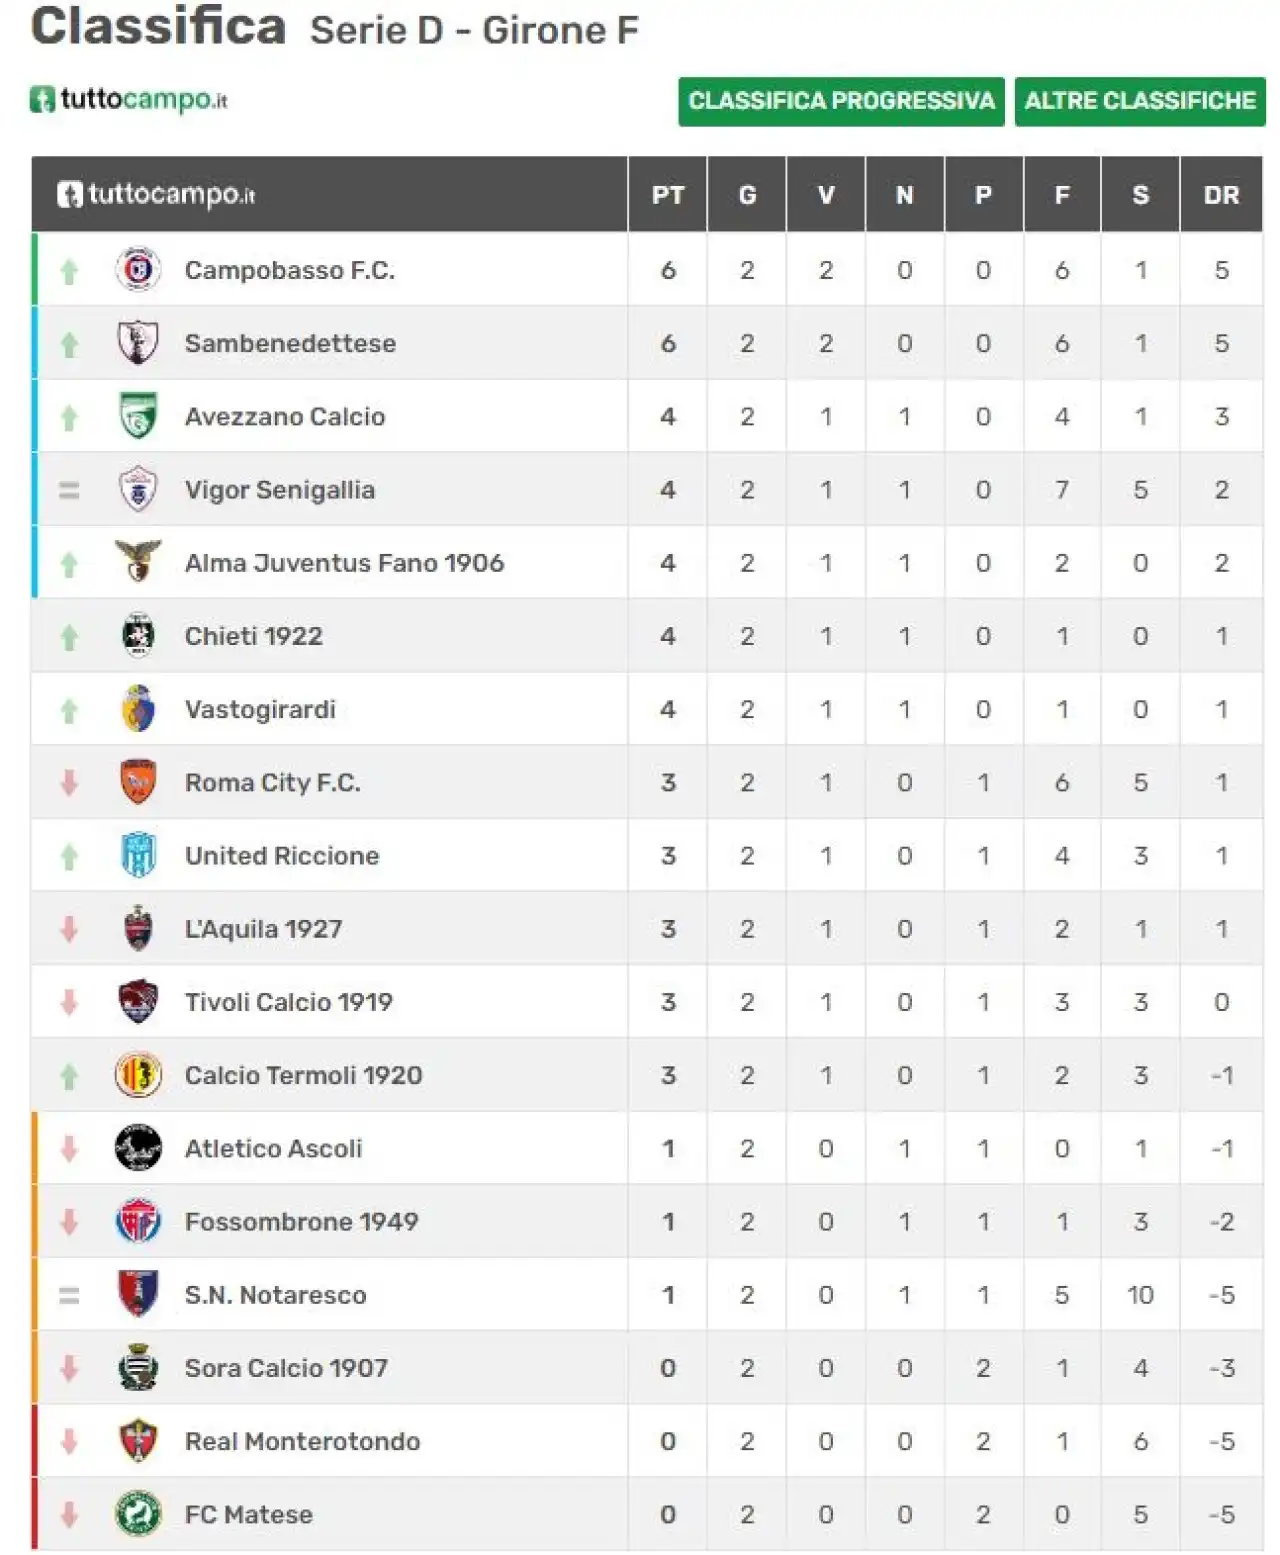Open the Altre Classifiche button

pyautogui.click(x=1140, y=101)
